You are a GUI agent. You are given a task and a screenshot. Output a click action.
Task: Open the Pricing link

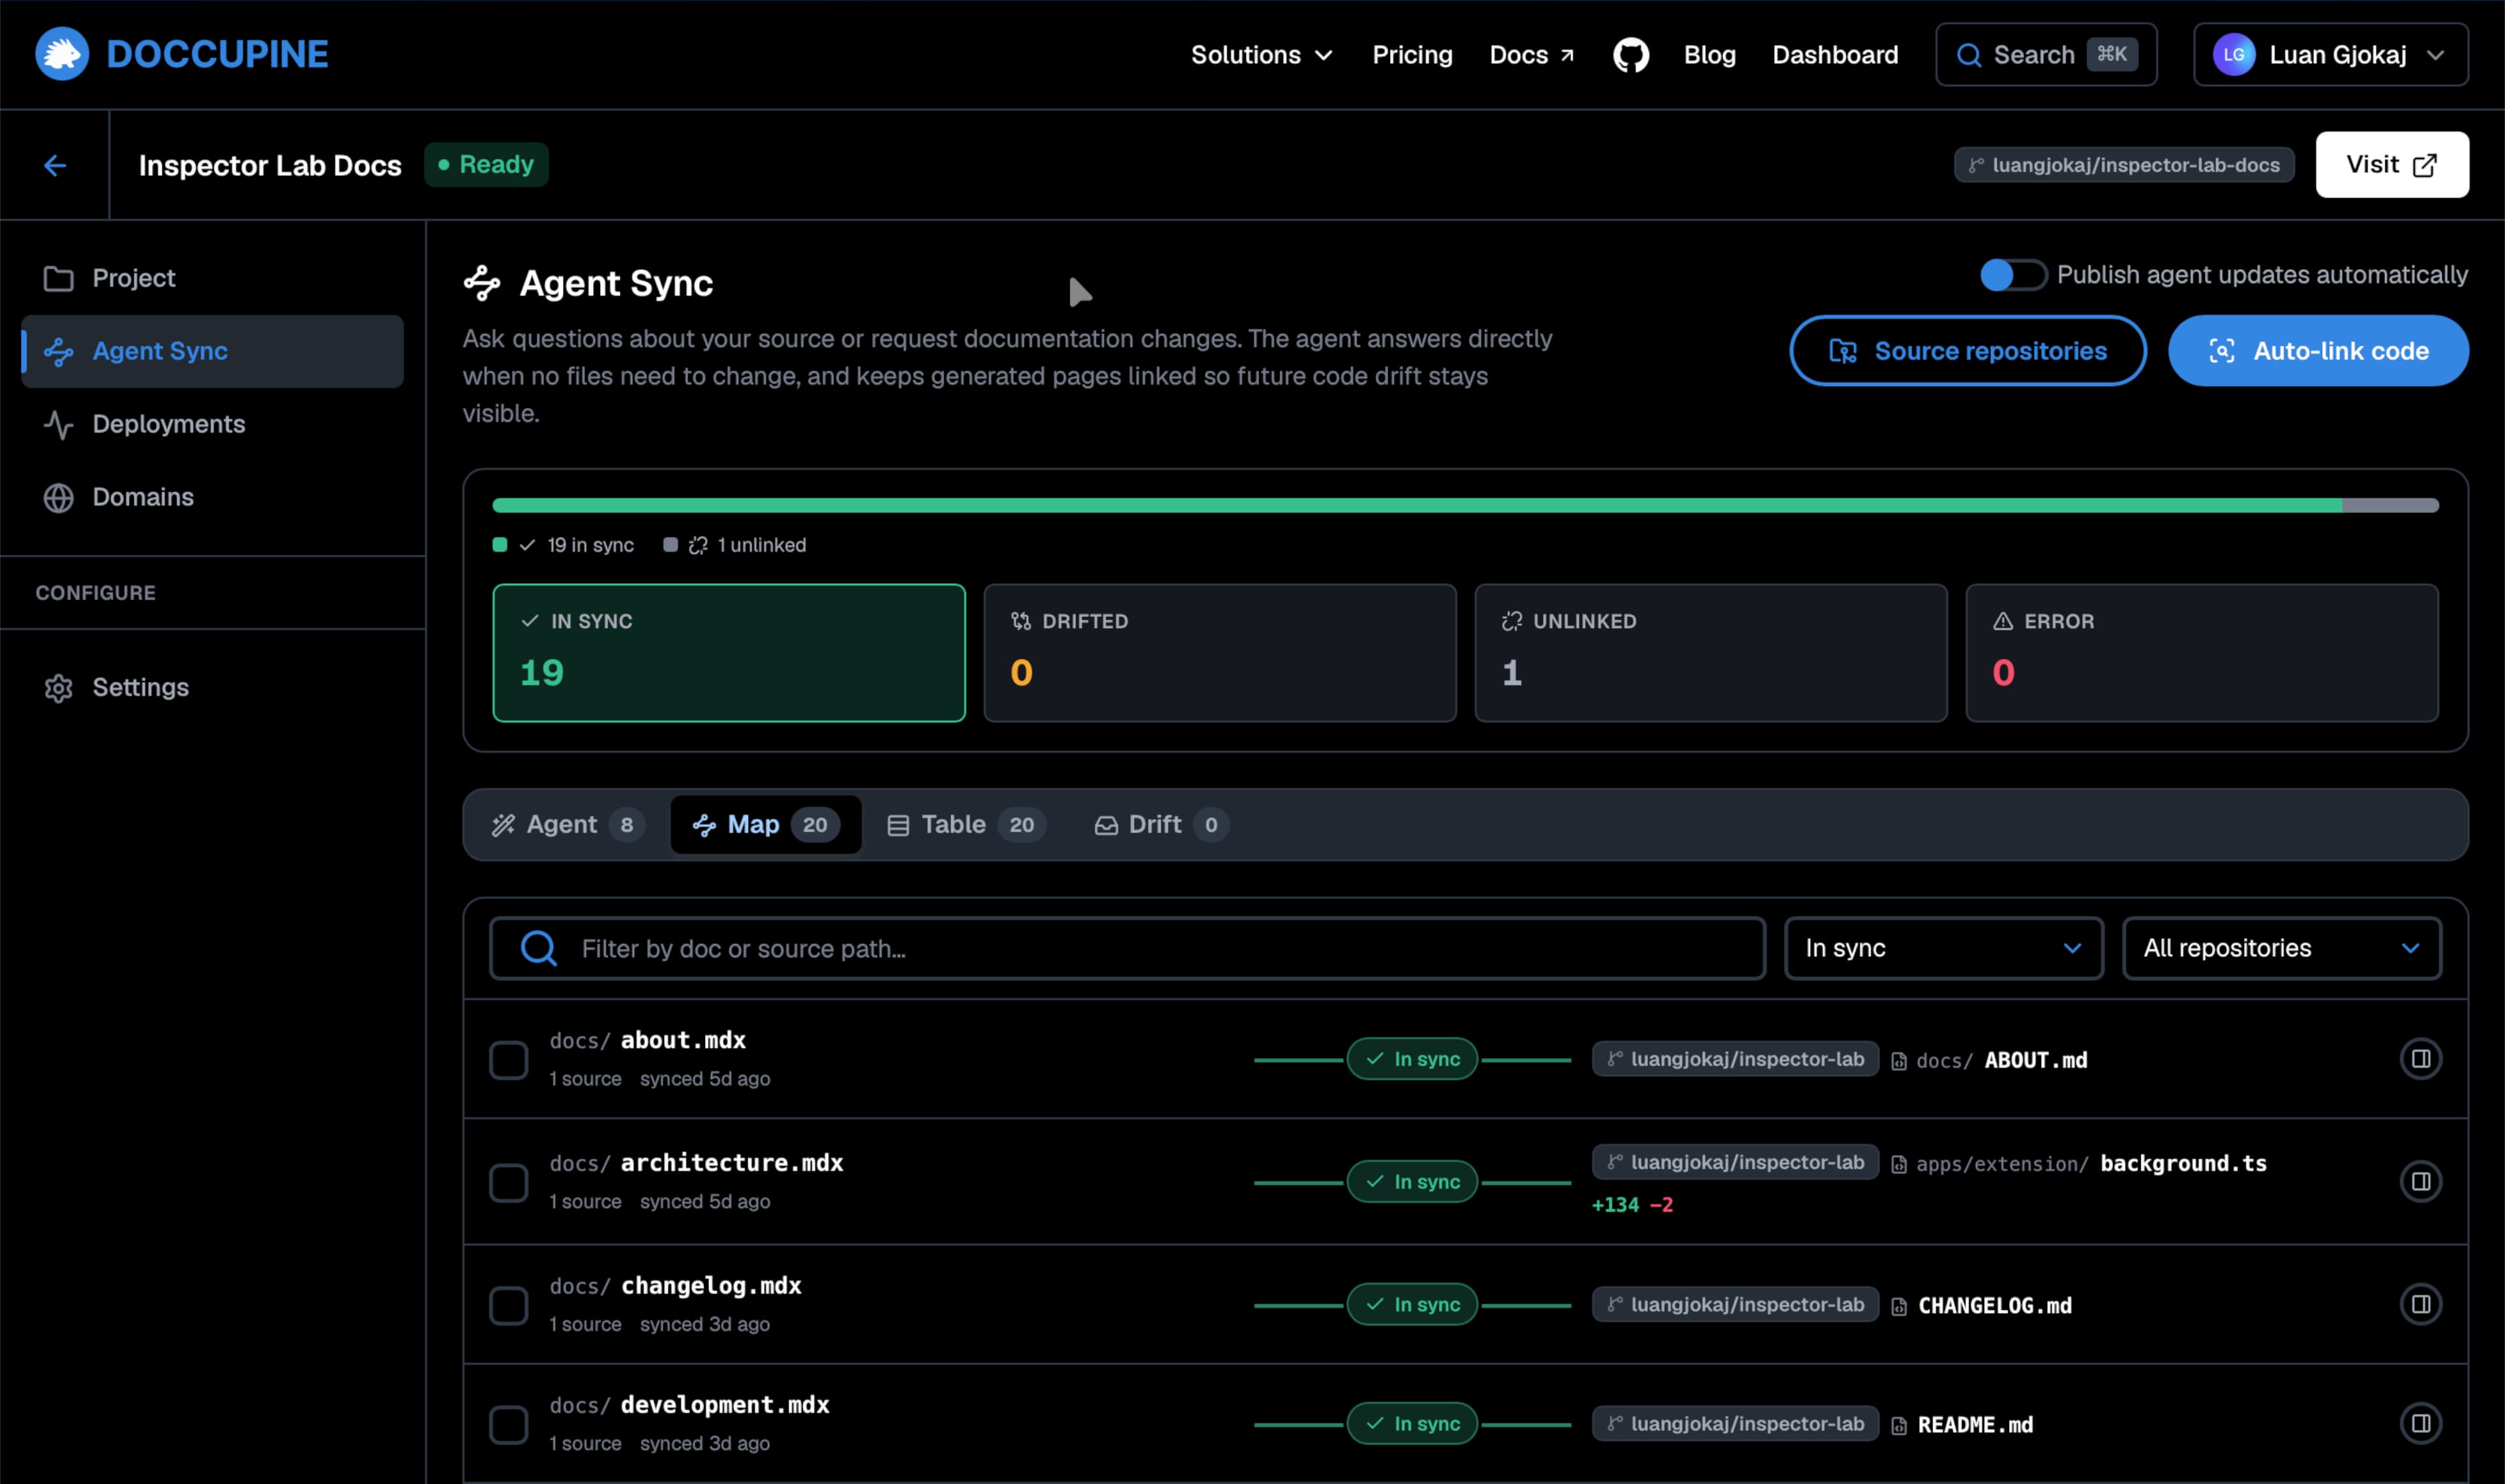pyautogui.click(x=1412, y=55)
